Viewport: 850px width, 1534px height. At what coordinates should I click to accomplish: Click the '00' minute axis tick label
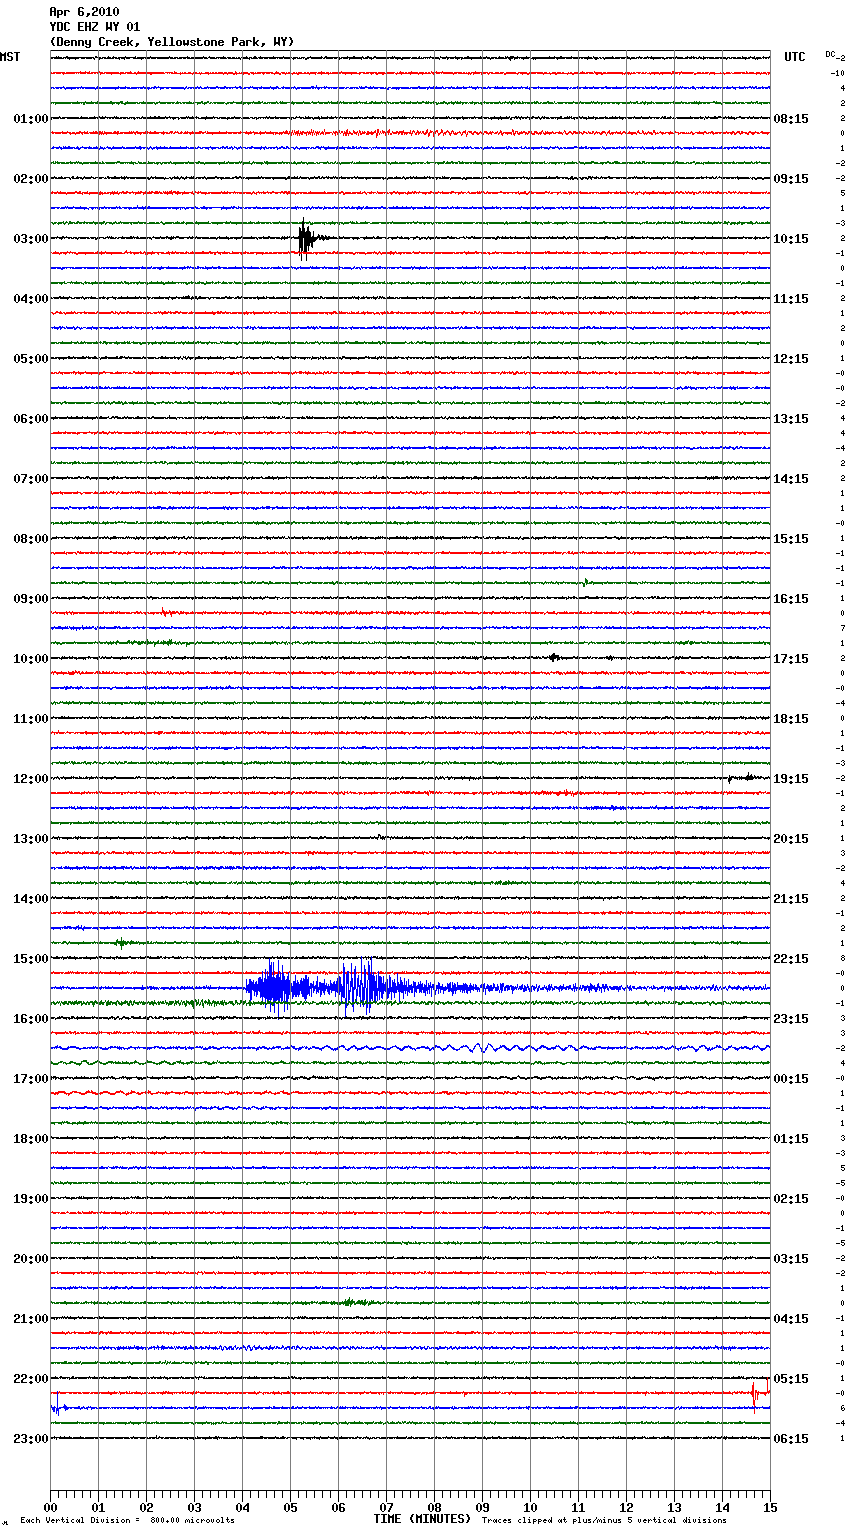[50, 1507]
